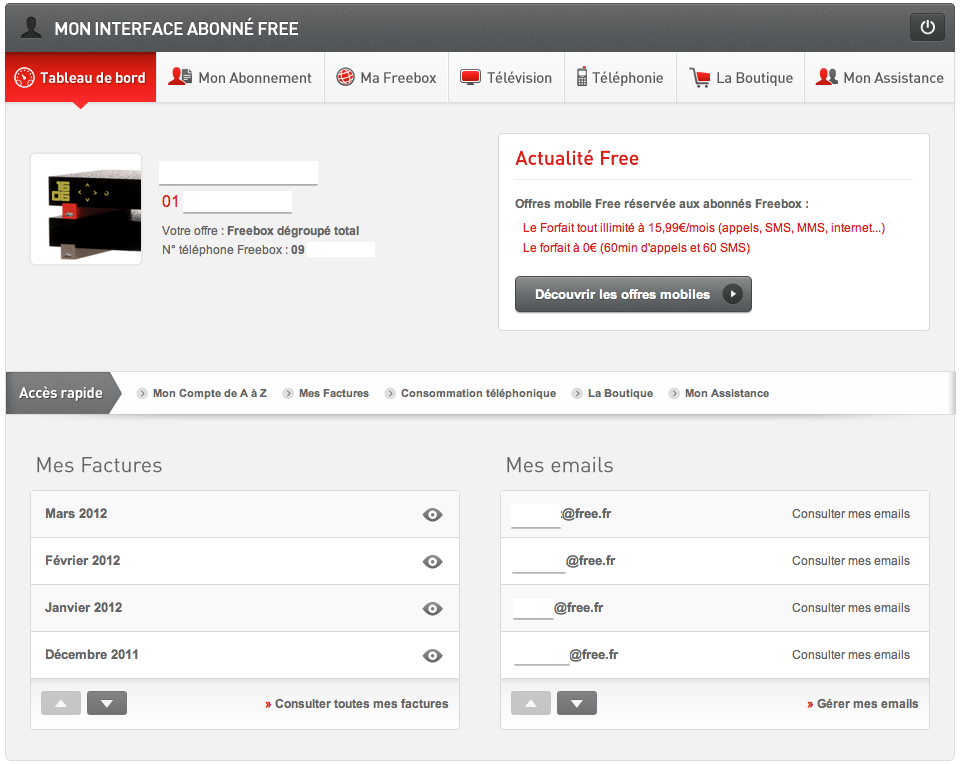960x764 pixels.
Task: View the Février 2012 invoice eye icon
Action: (432, 562)
